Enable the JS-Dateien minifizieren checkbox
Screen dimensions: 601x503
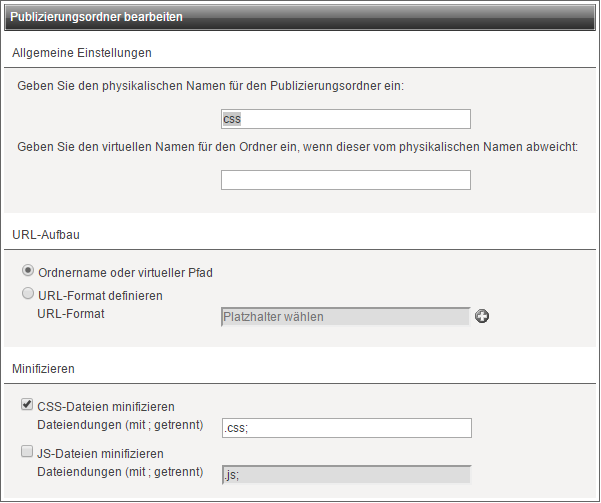[x=27, y=452]
